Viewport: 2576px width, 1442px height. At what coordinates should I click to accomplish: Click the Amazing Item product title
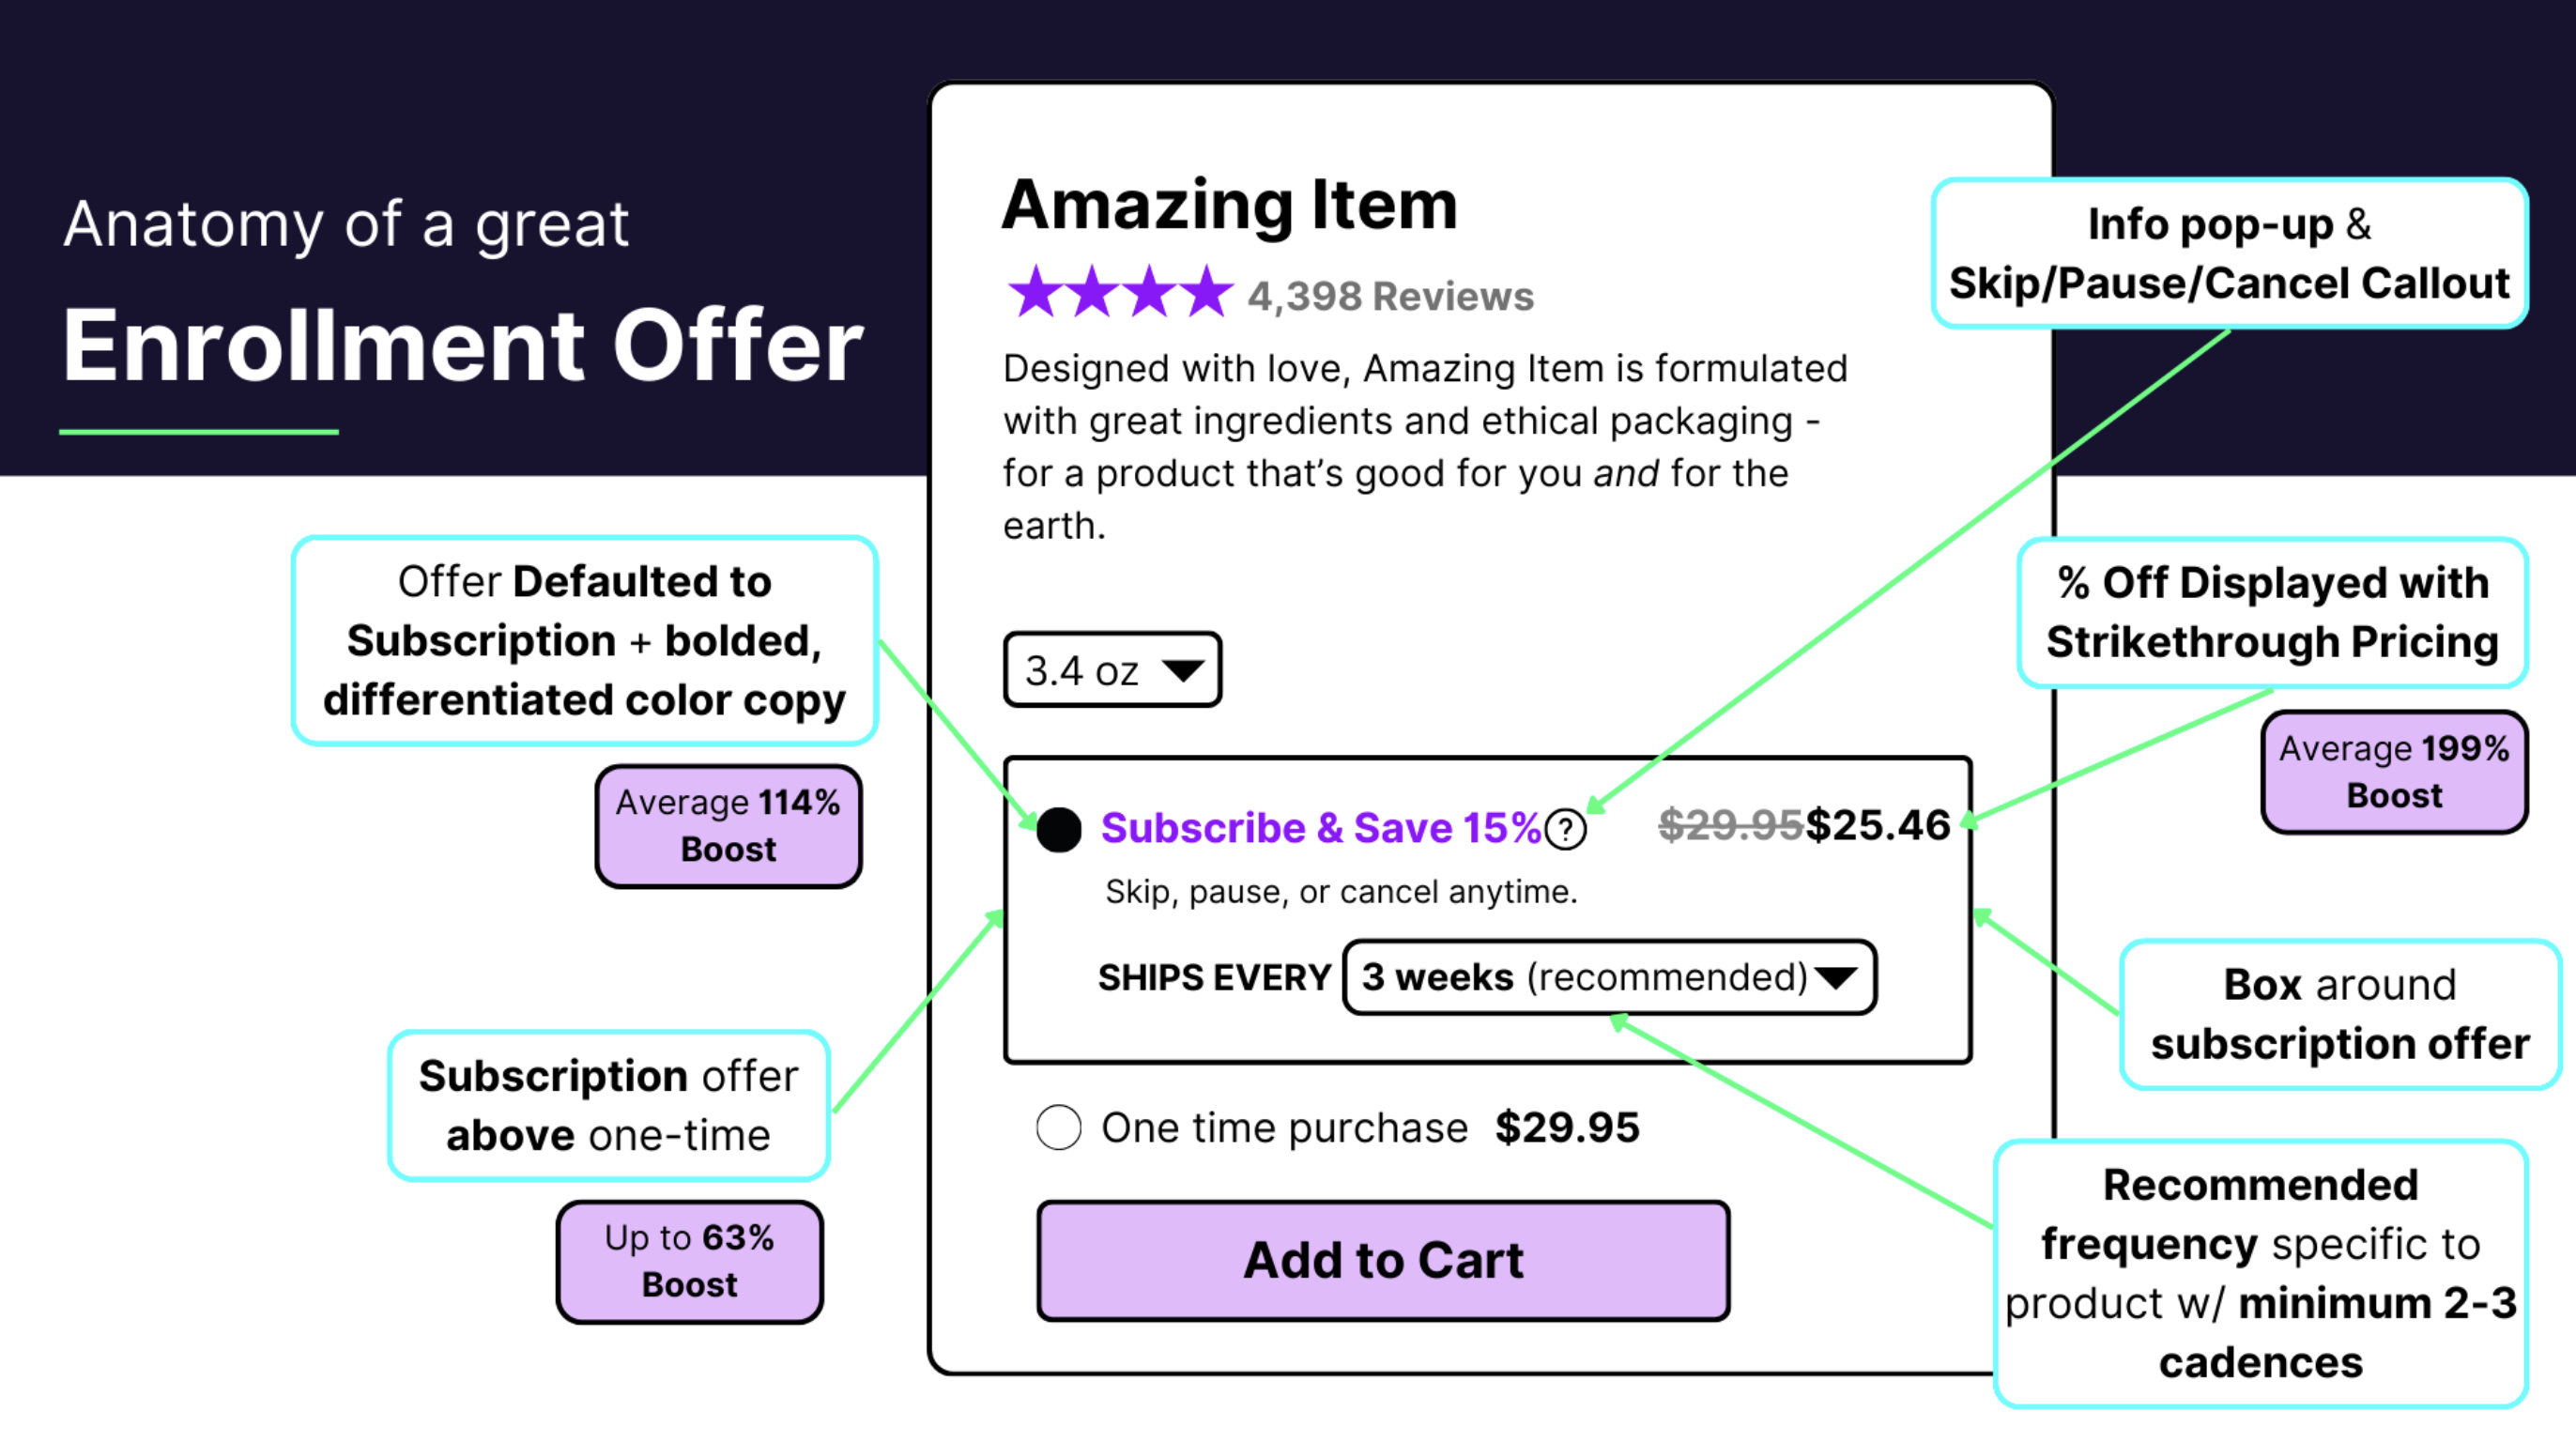[x=1229, y=205]
